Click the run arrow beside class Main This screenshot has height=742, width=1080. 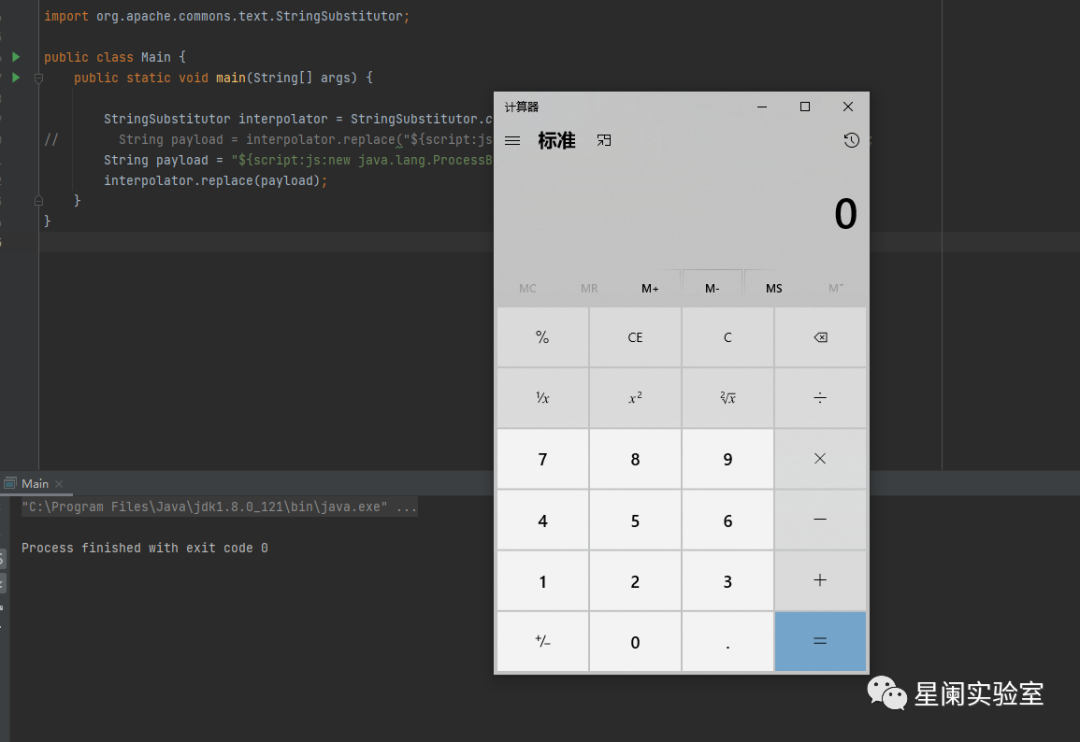16,57
